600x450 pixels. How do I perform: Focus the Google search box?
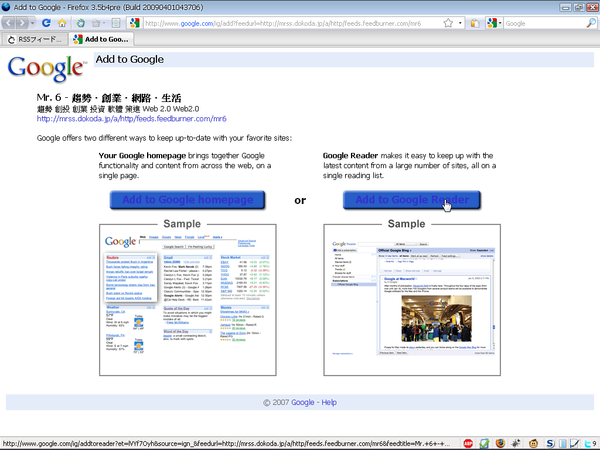click(x=545, y=23)
